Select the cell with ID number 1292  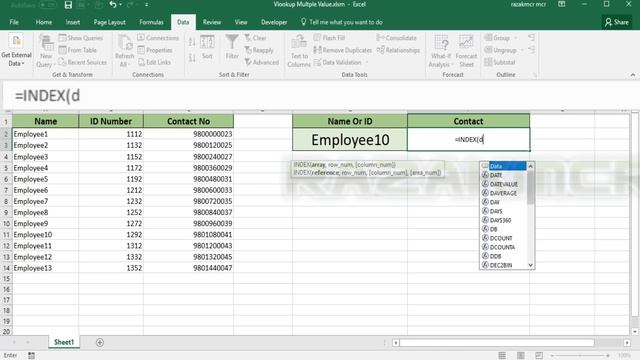pos(111,235)
